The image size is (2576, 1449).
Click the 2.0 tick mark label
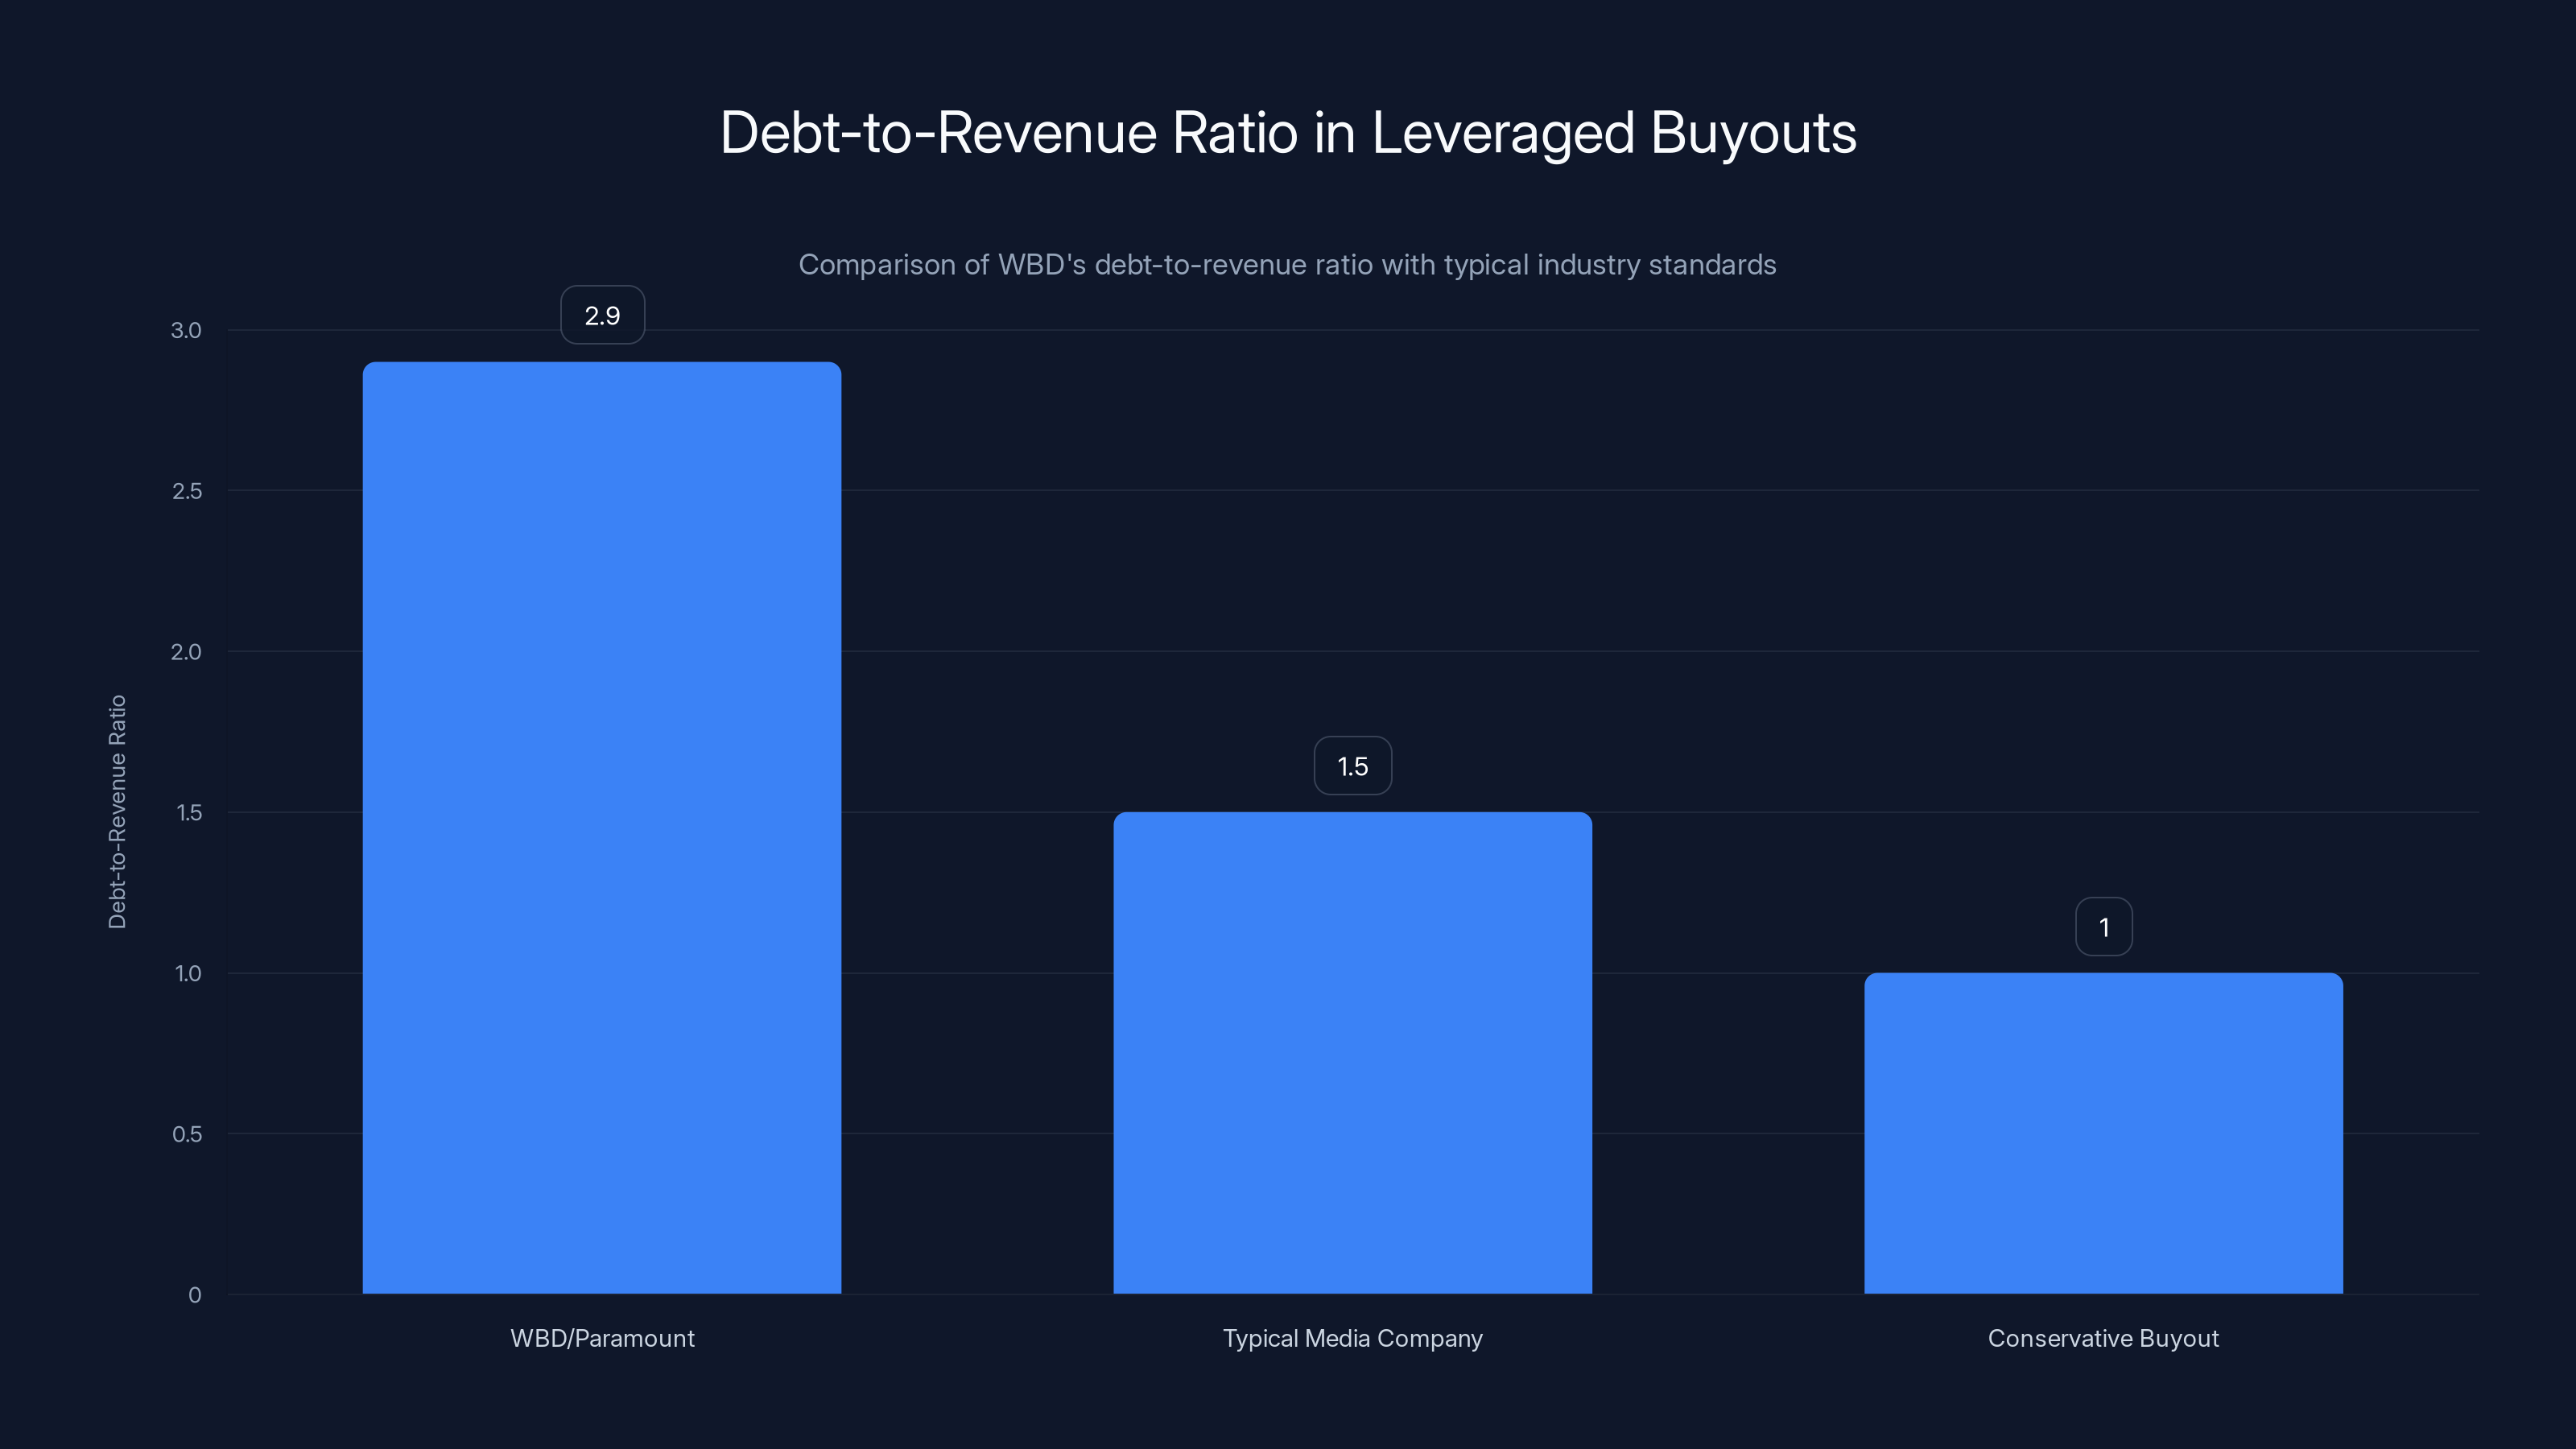pyautogui.click(x=186, y=652)
